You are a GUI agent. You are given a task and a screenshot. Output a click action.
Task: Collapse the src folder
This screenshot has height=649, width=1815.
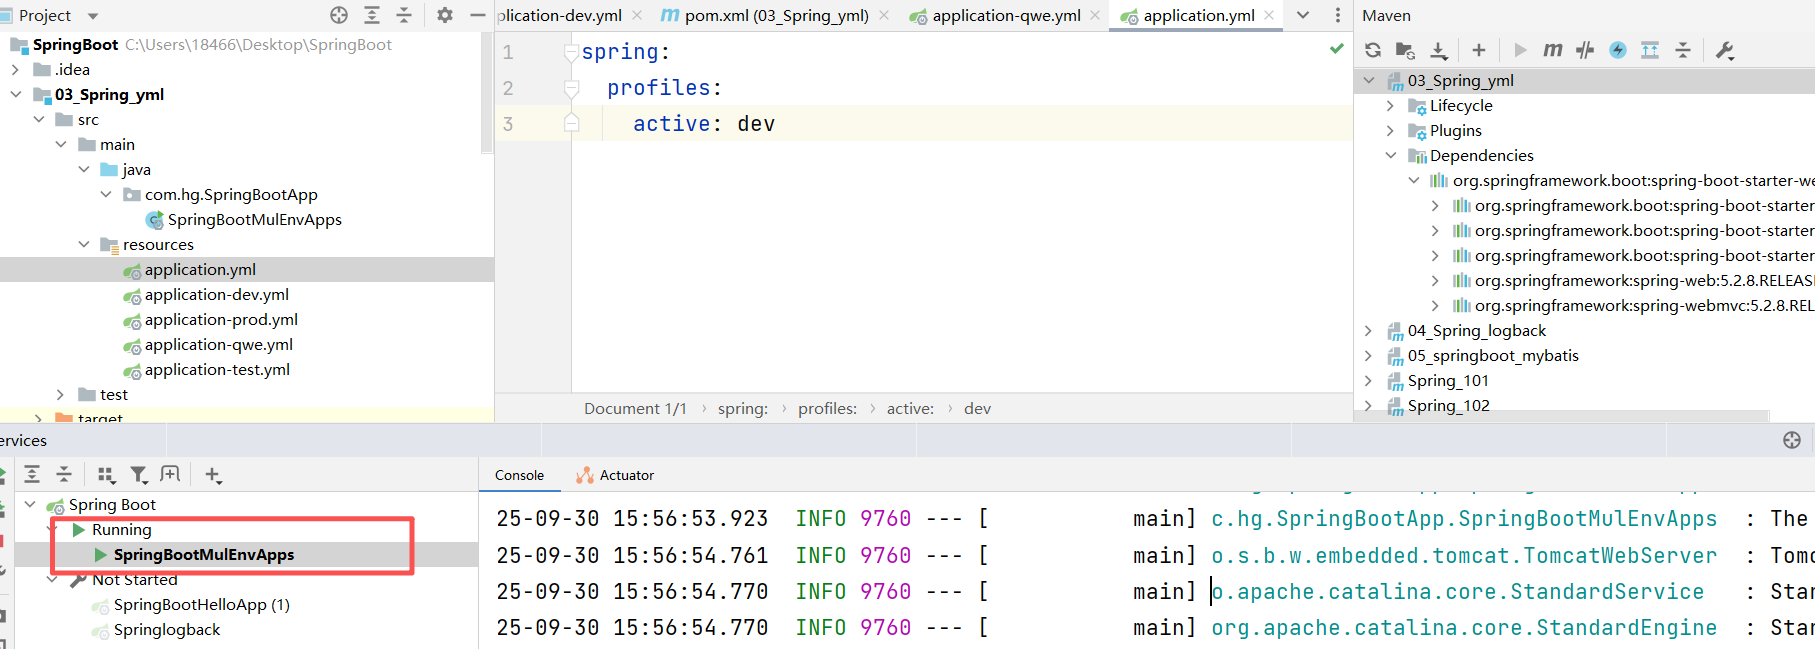click(x=38, y=119)
